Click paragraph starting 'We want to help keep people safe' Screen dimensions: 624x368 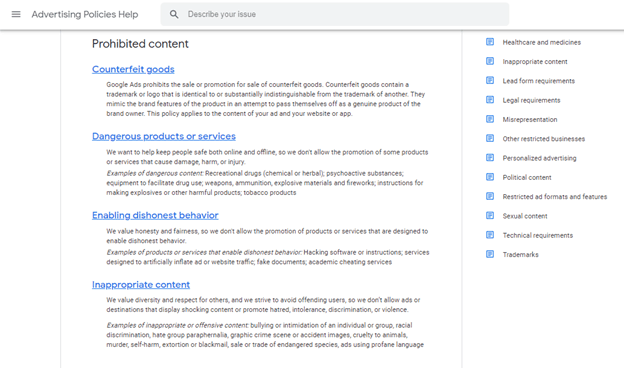(x=267, y=157)
